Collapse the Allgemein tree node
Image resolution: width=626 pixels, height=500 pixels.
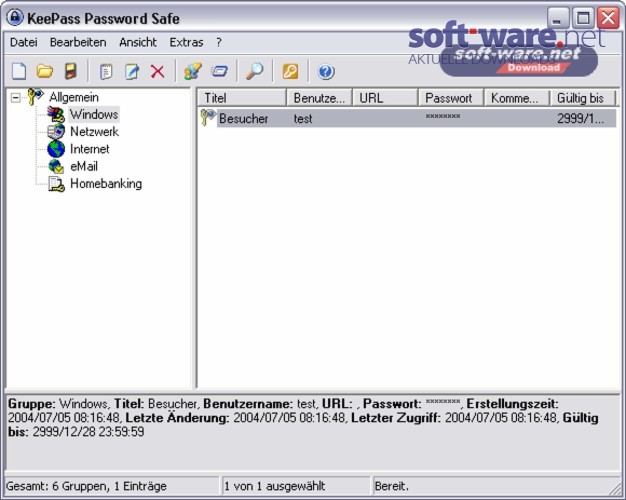pos(16,97)
